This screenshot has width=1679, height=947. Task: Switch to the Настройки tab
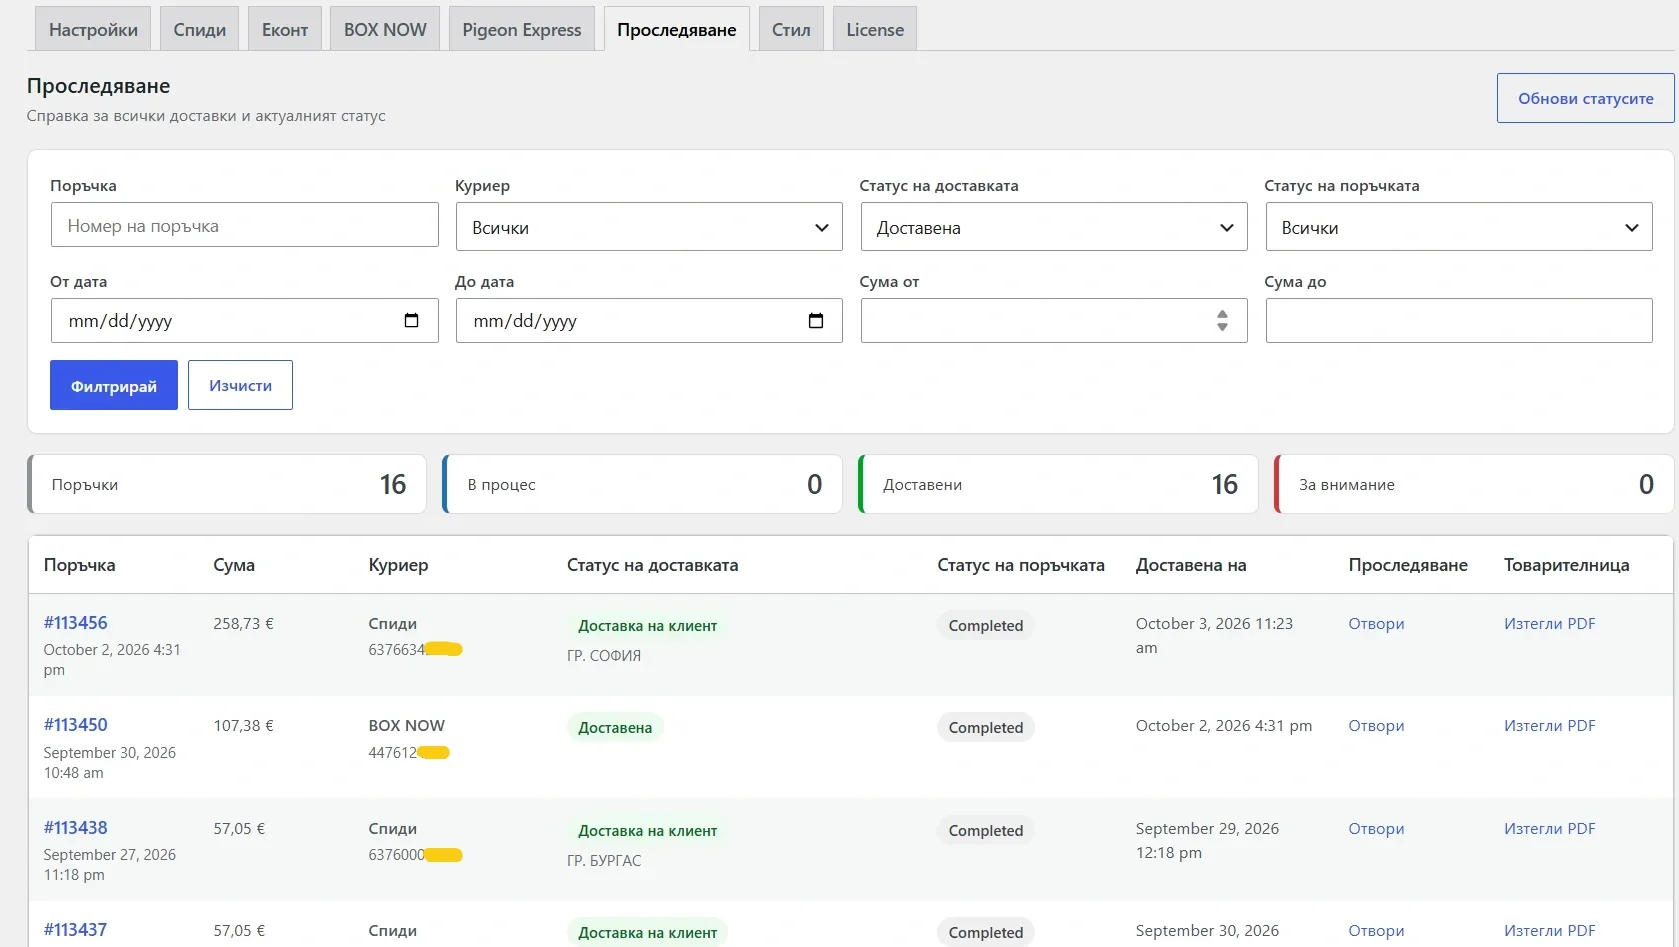tap(93, 29)
